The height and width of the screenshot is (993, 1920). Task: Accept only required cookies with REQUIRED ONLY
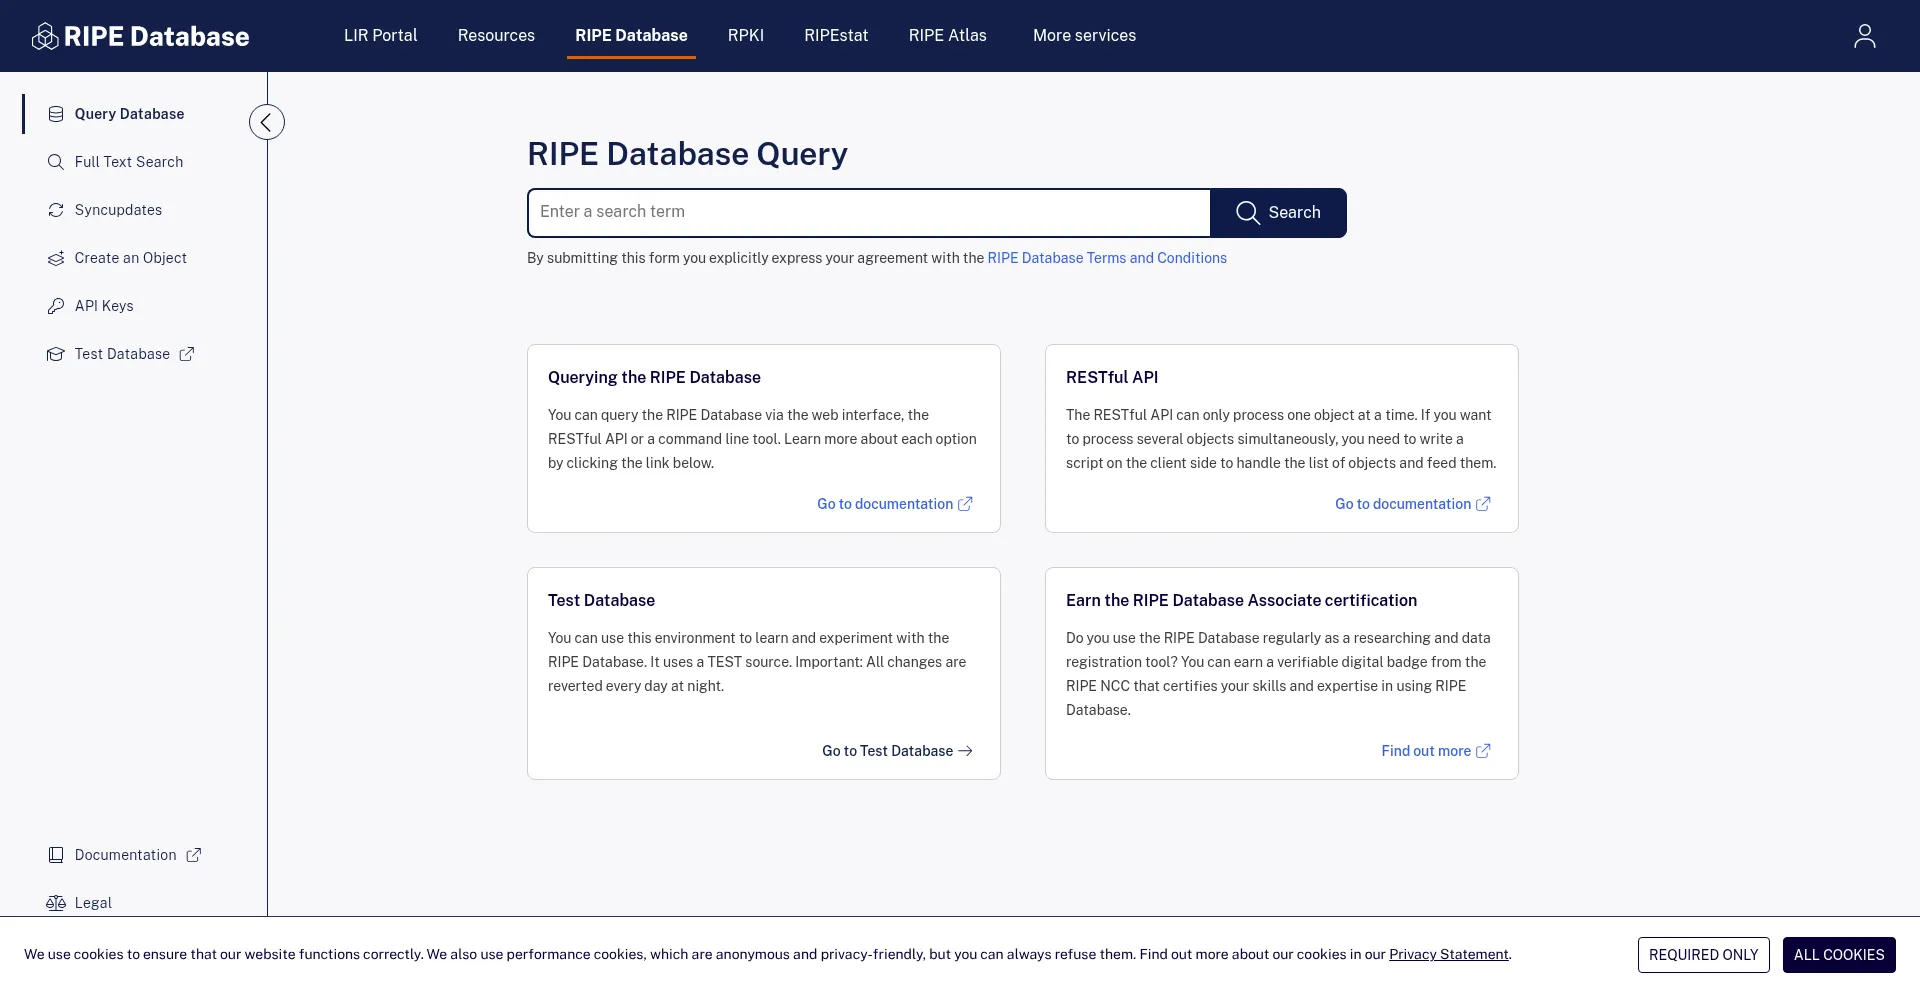(x=1703, y=955)
